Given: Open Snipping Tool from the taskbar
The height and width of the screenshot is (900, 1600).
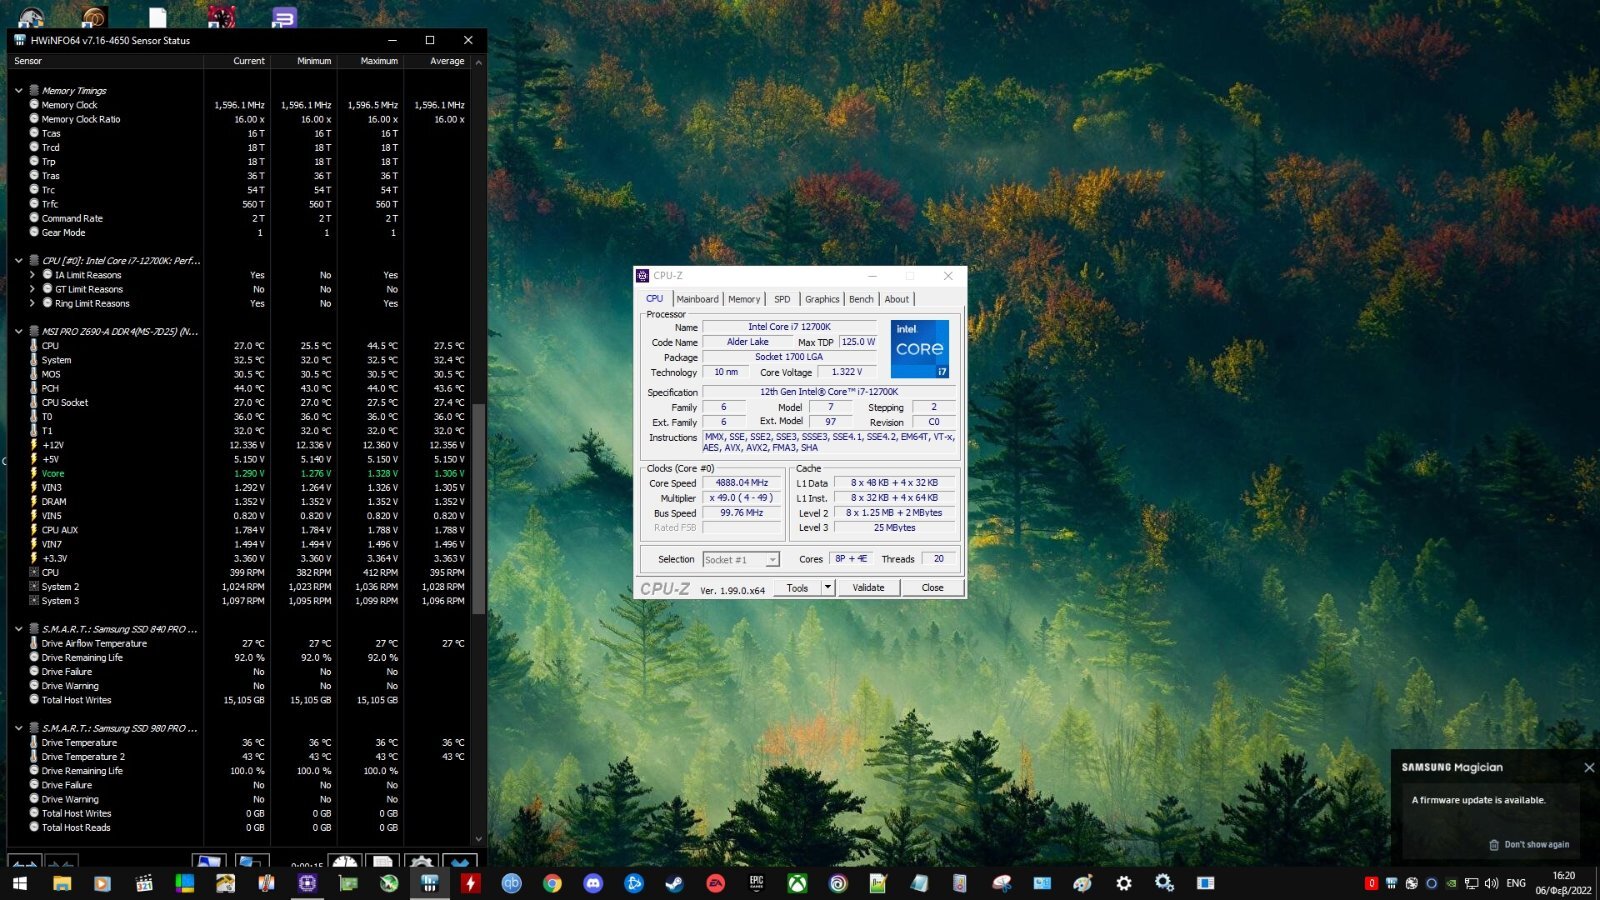Looking at the screenshot, I should pyautogui.click(x=1002, y=883).
